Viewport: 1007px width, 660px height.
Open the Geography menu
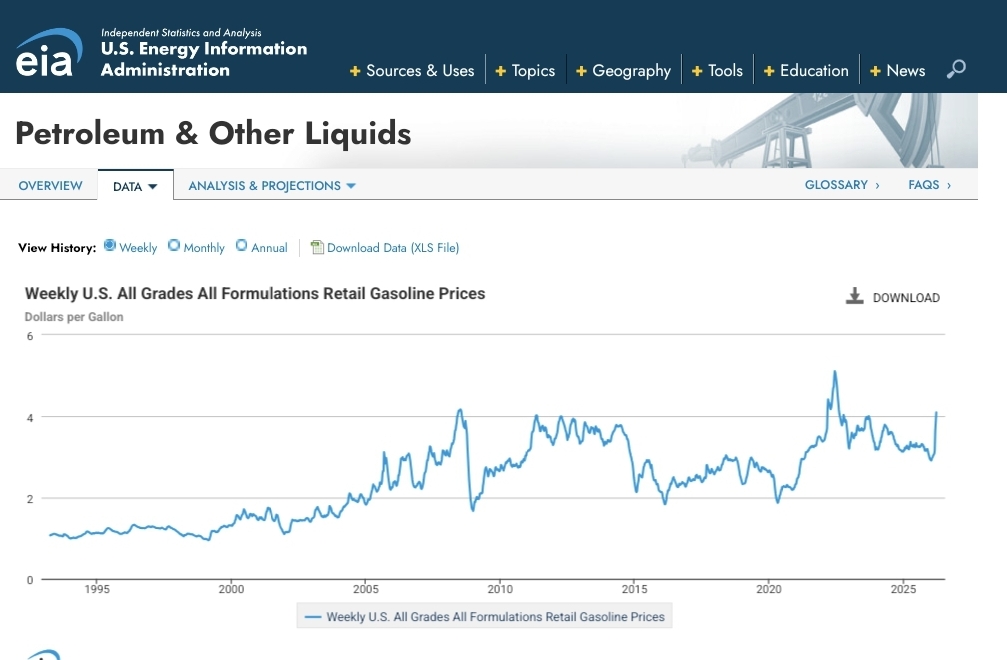[631, 71]
